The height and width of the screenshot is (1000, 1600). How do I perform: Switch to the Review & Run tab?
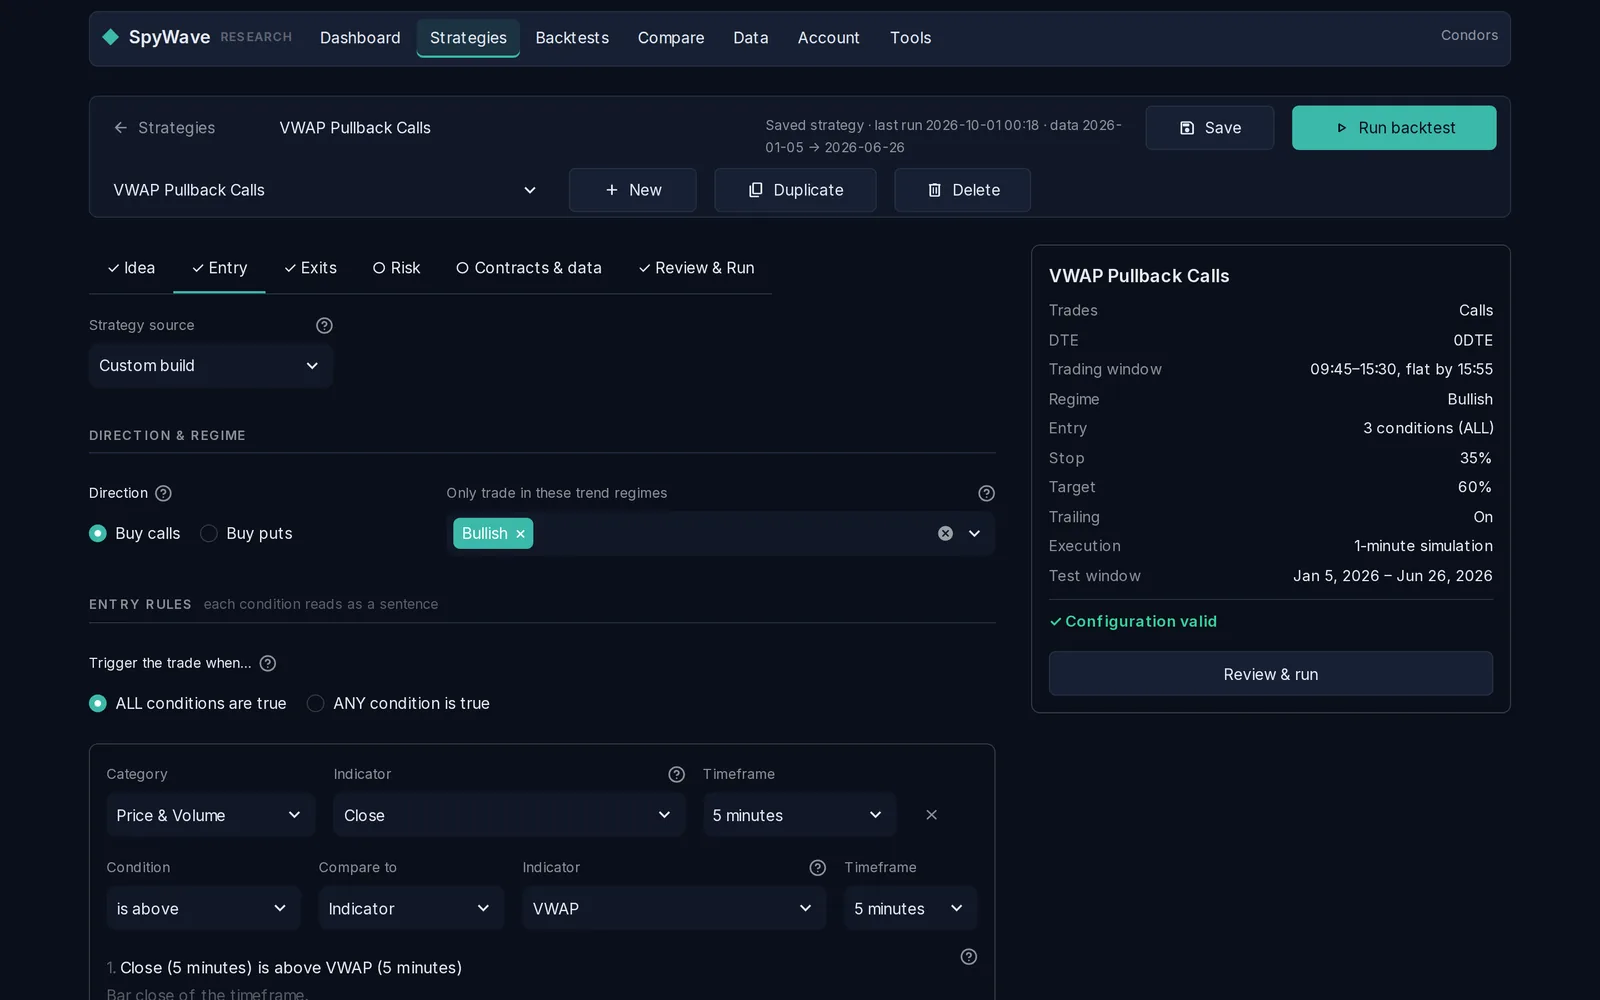pos(696,268)
